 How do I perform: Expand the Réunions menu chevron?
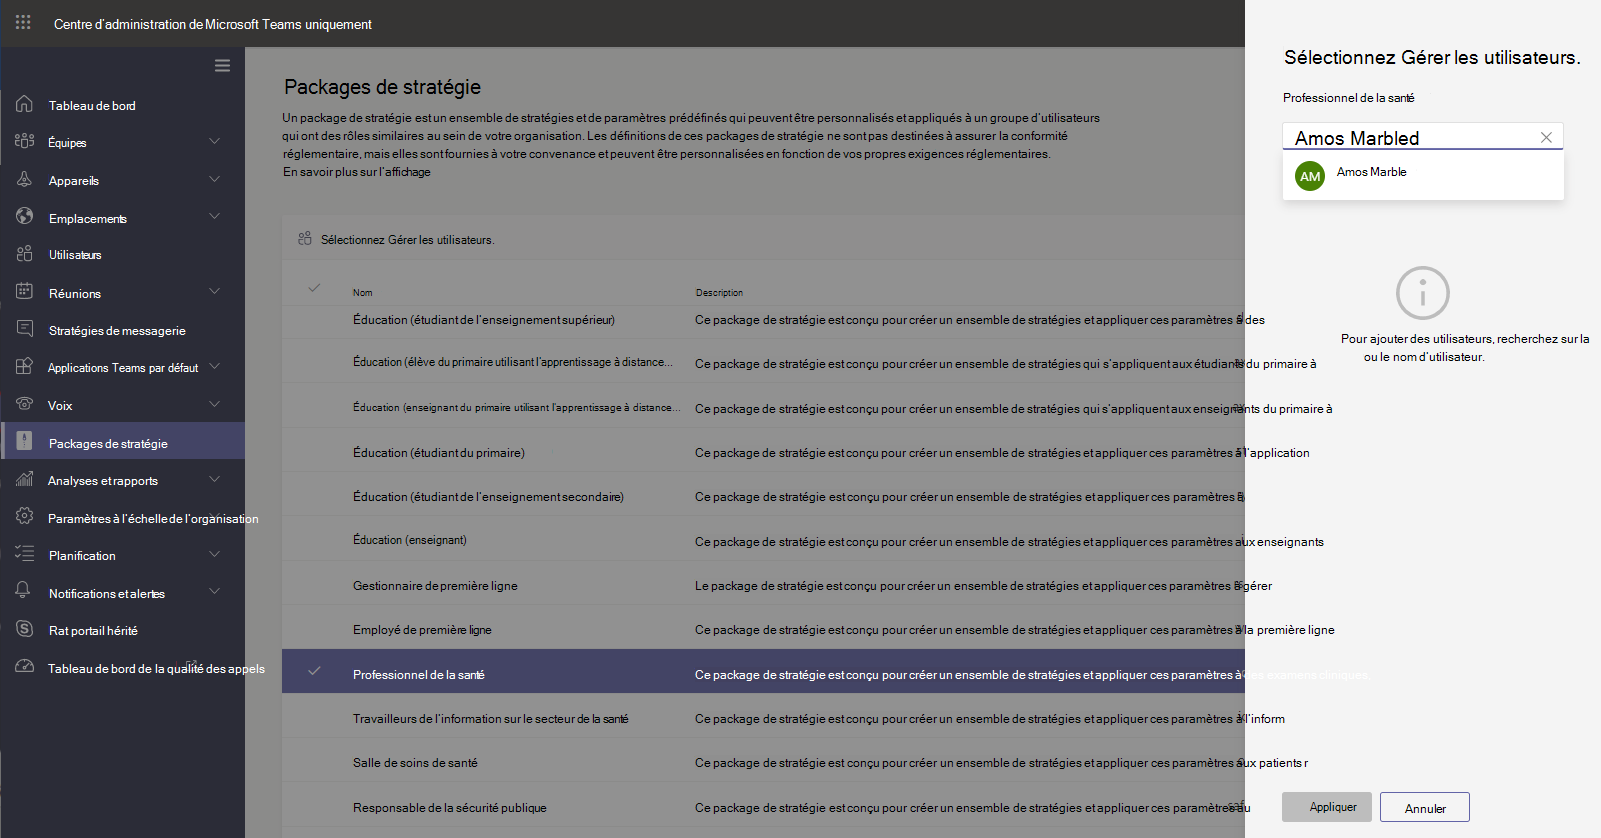tap(214, 291)
